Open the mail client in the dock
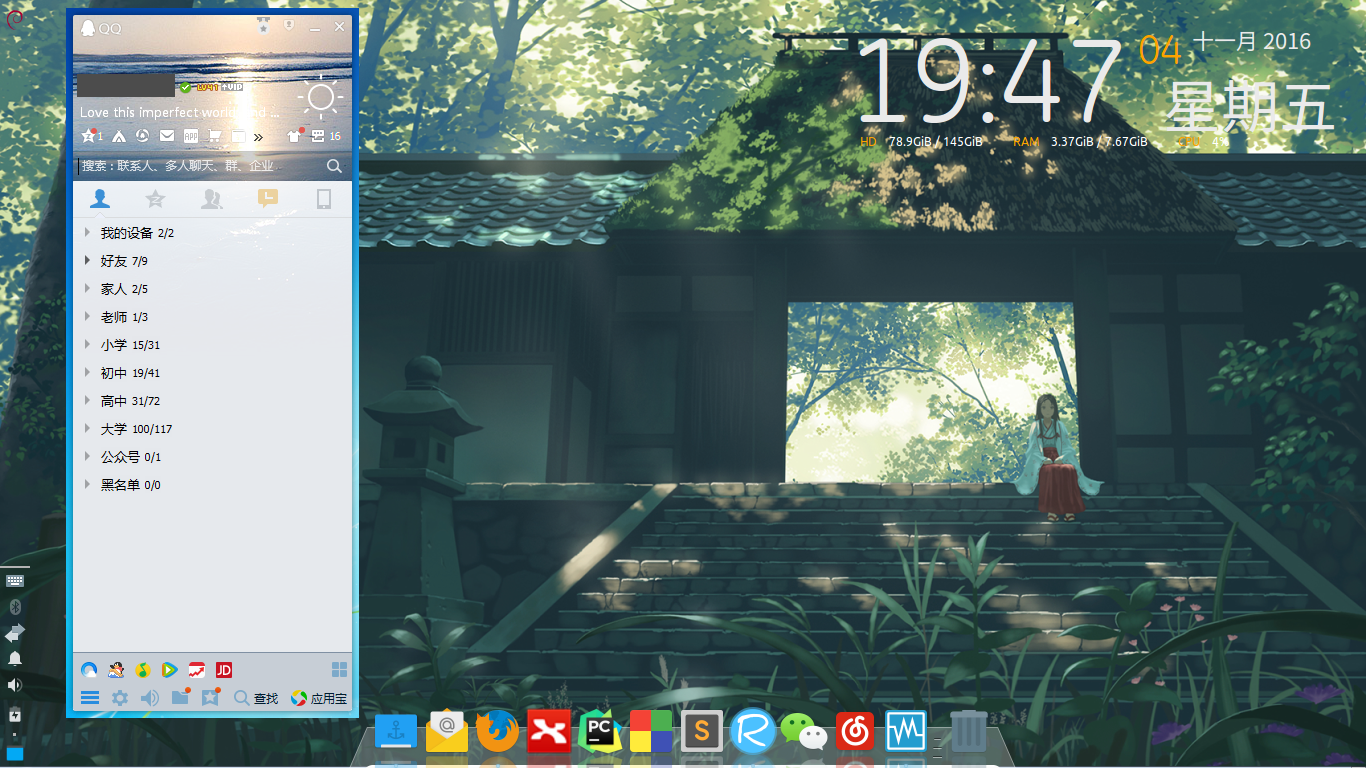The height and width of the screenshot is (768, 1366). (x=447, y=731)
